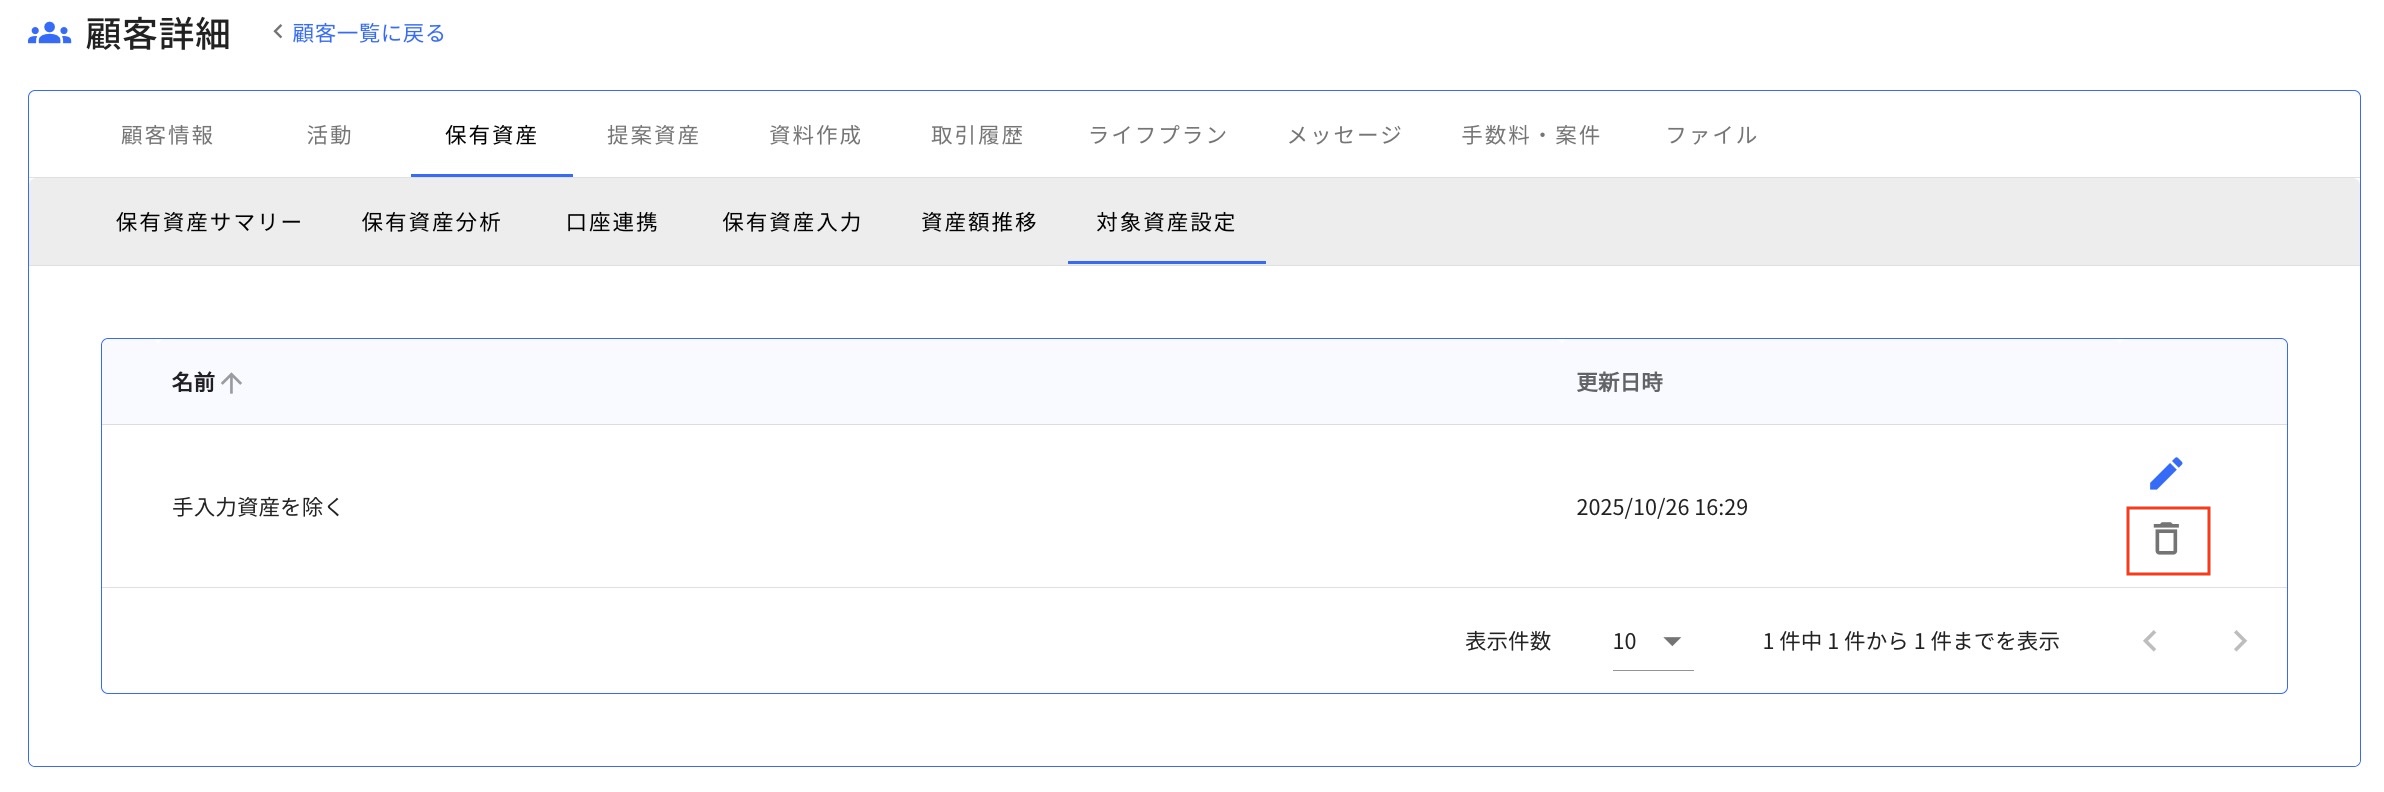Select the 対象資産設定 sub-tab
This screenshot has height=792, width=2384.
click(x=1166, y=222)
